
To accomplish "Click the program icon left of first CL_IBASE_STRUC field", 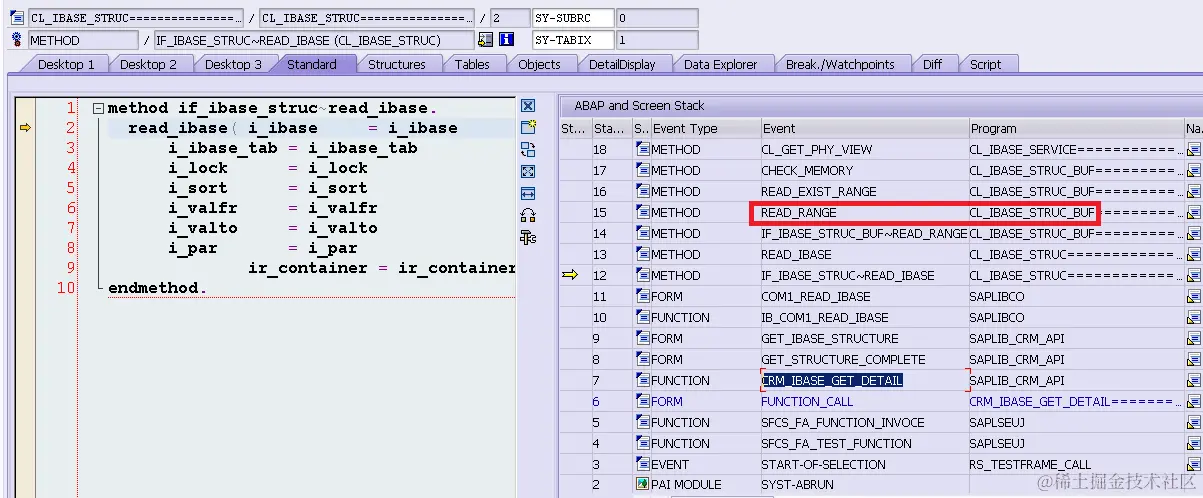I will pos(17,18).
